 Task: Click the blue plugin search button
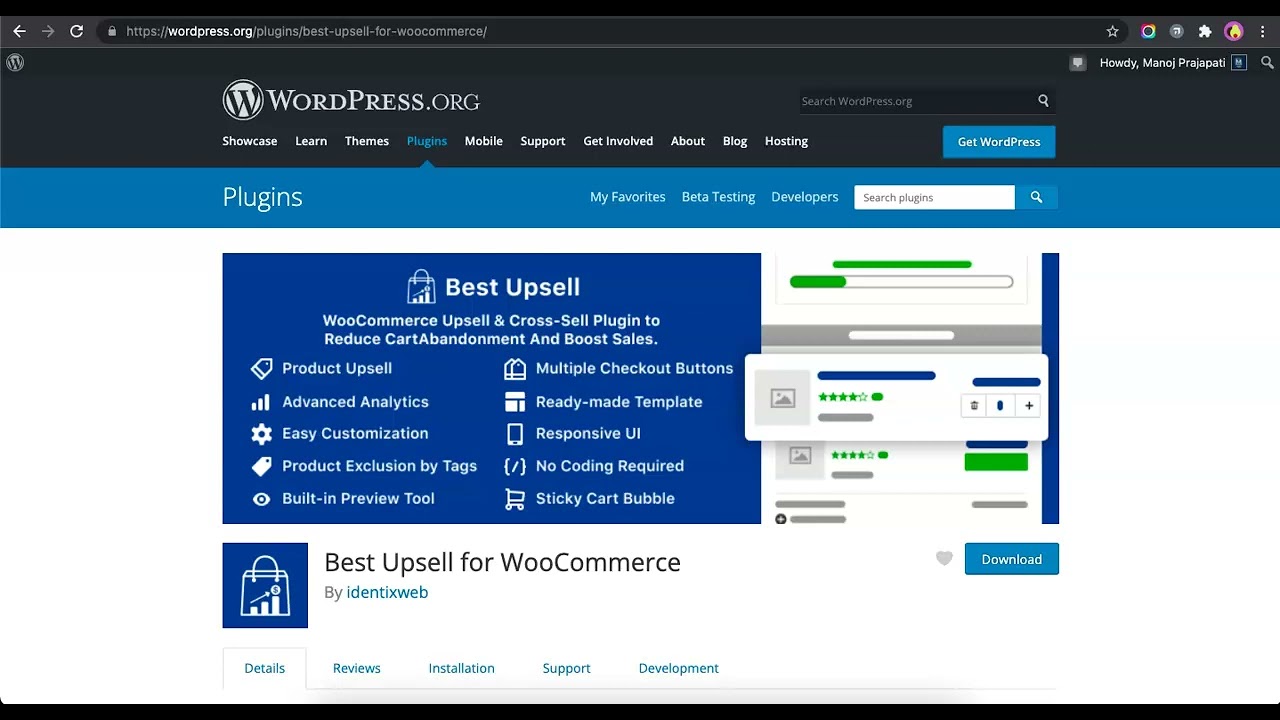[x=1036, y=197]
